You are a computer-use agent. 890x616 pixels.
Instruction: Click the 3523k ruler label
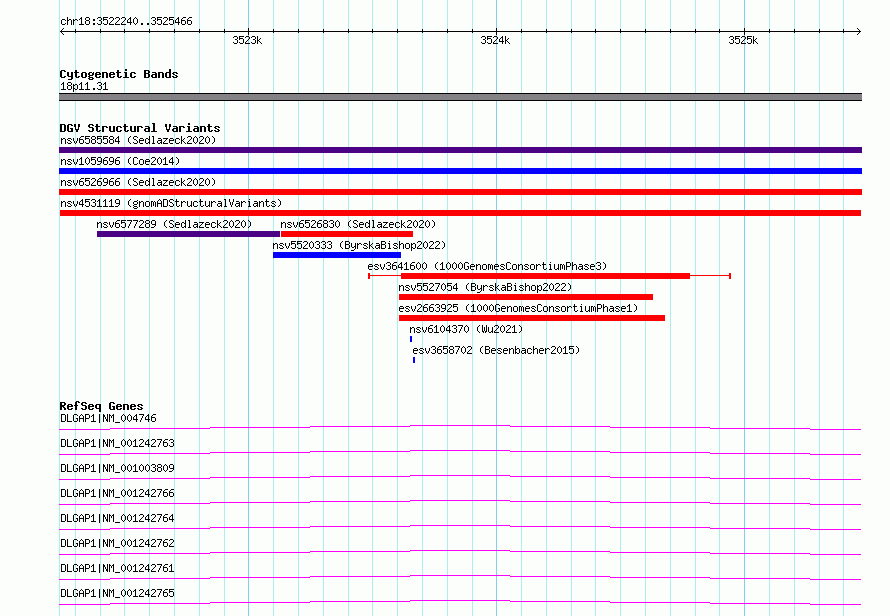coord(247,40)
